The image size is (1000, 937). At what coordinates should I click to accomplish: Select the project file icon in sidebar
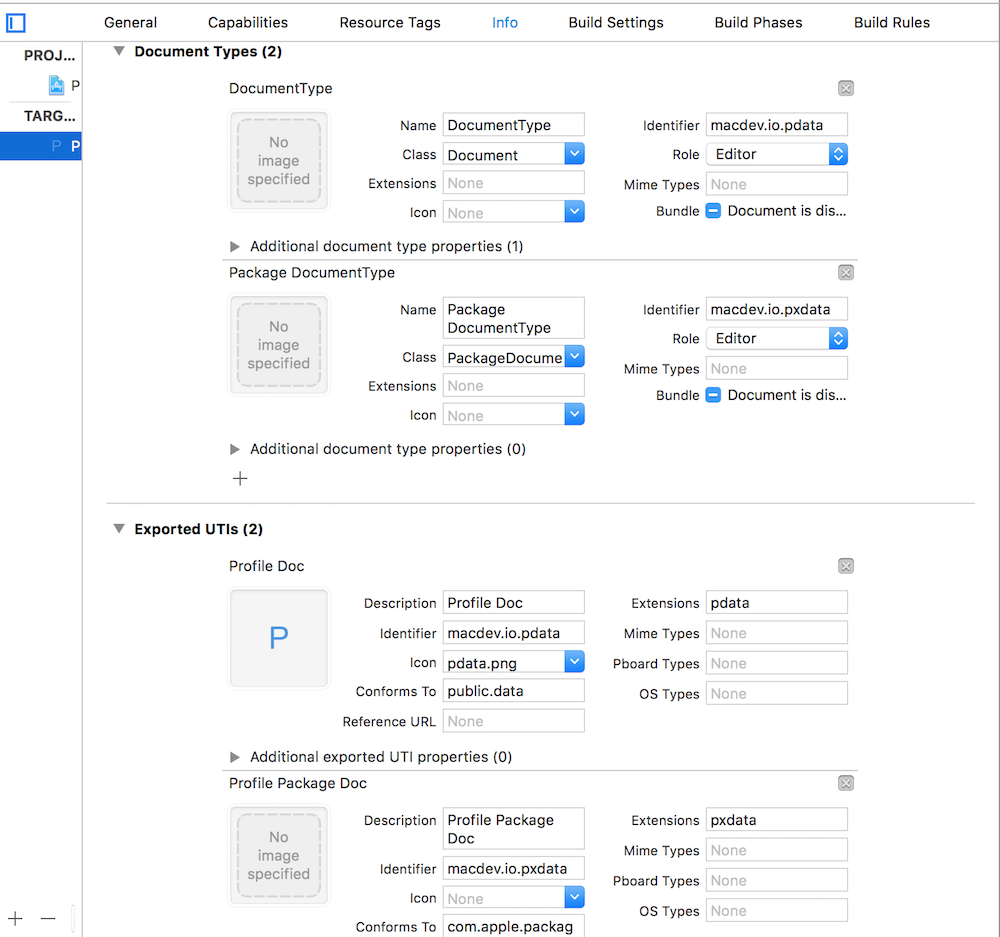[57, 85]
